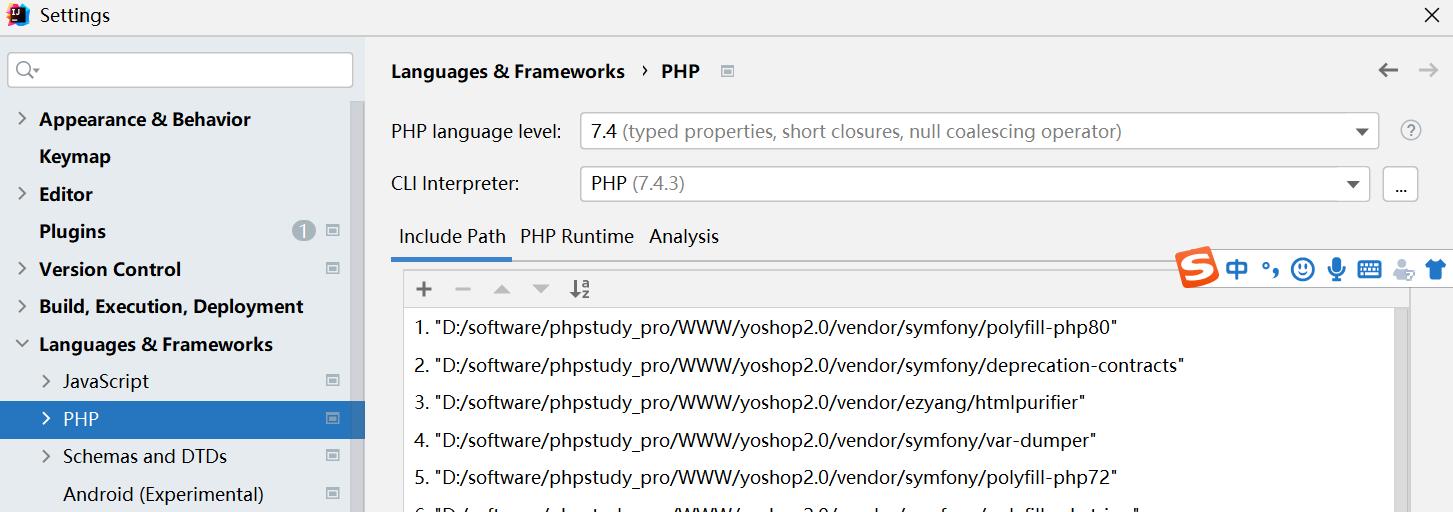
Task: Switch to the PHP Runtime tab
Action: pos(577,237)
